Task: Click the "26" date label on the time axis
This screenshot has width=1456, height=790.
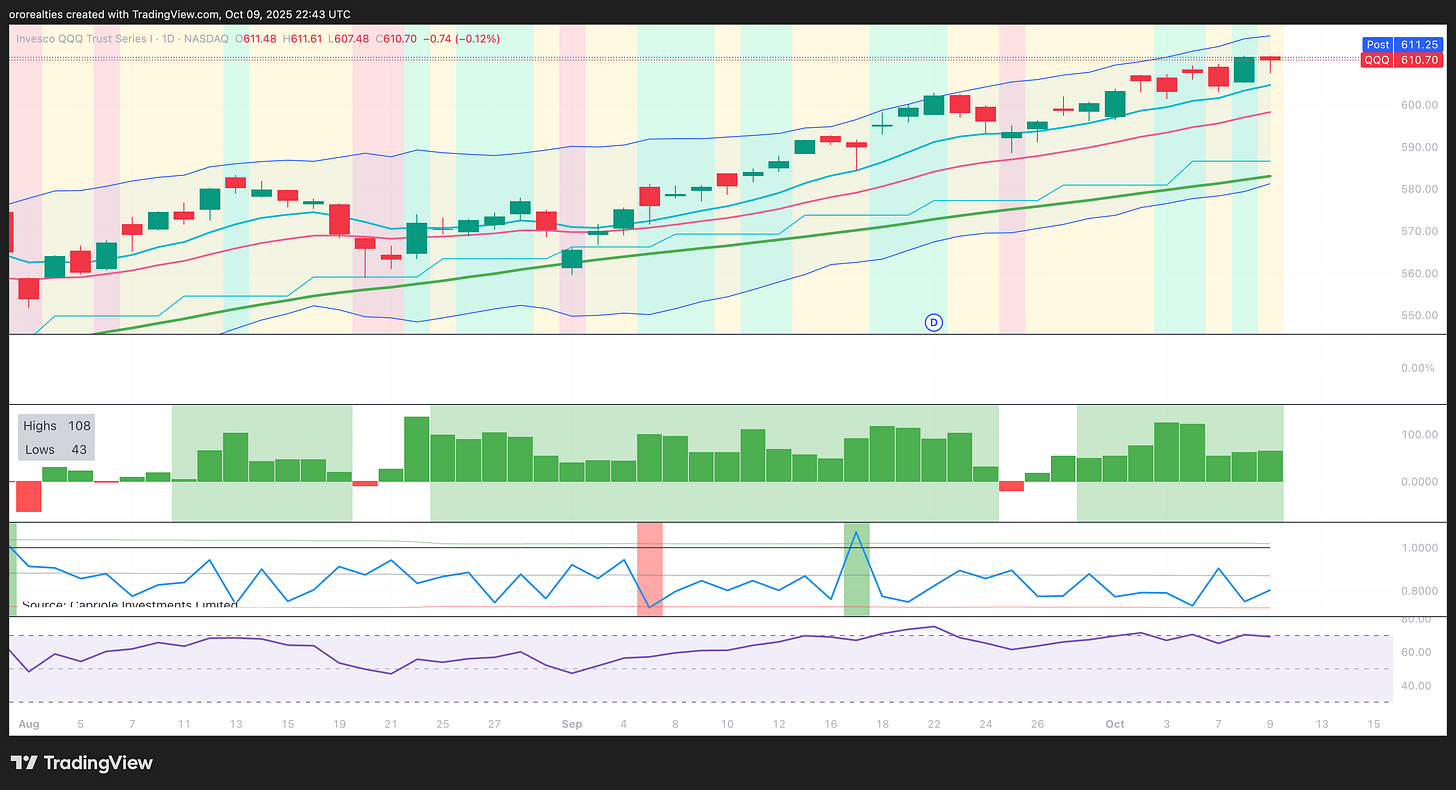Action: point(1038,724)
